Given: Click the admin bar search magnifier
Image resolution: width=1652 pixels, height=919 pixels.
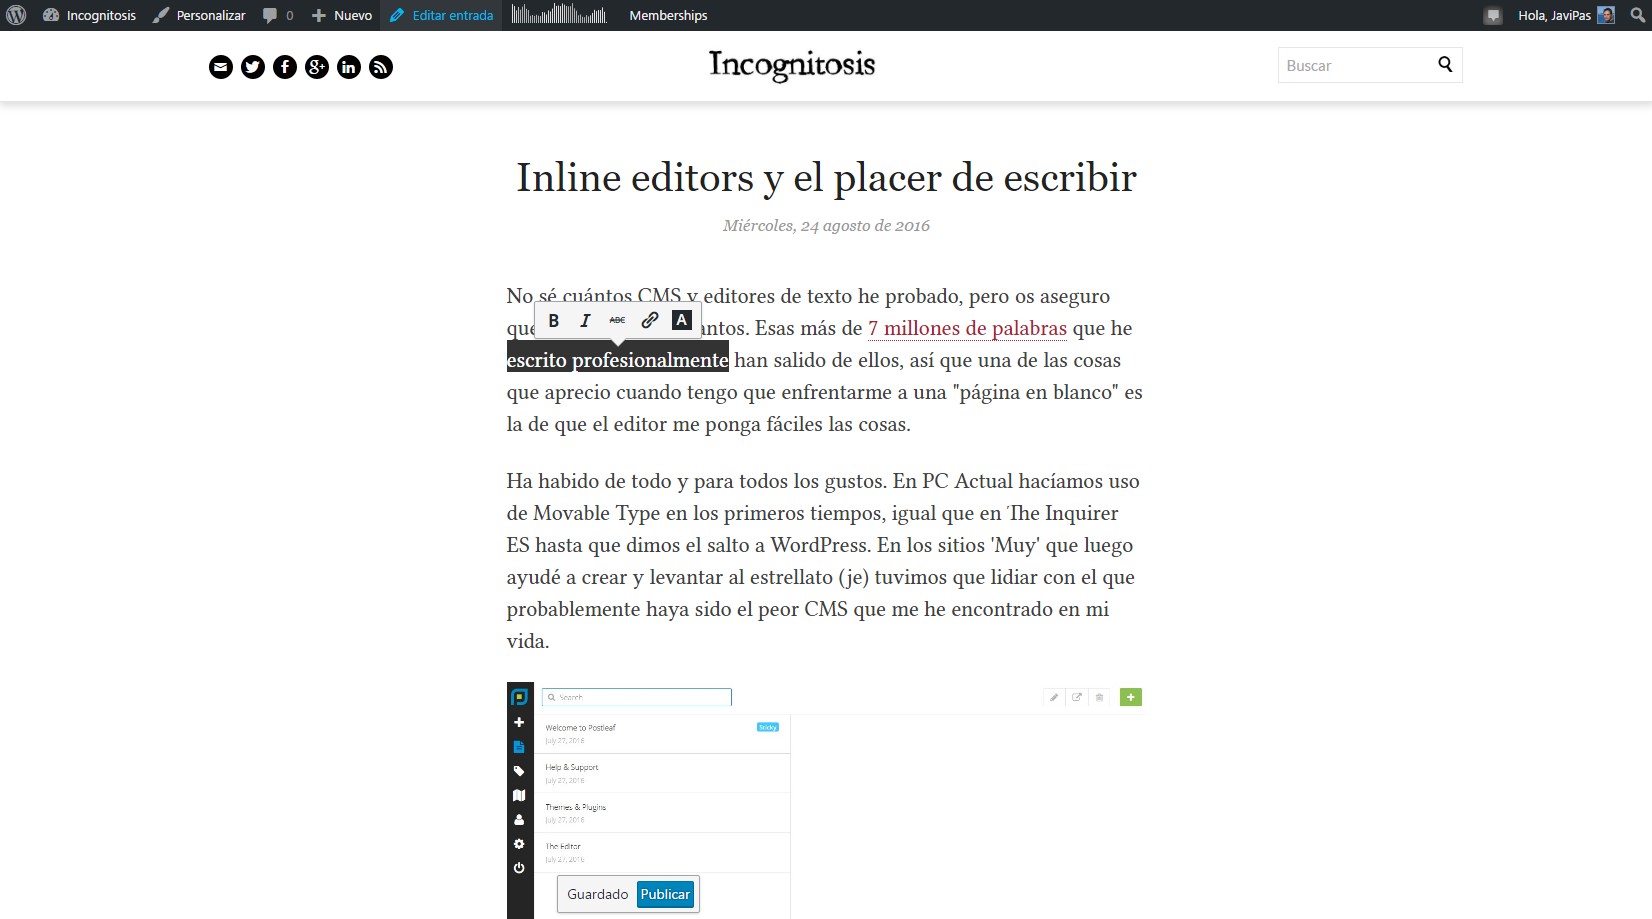Looking at the screenshot, I should point(1637,15).
